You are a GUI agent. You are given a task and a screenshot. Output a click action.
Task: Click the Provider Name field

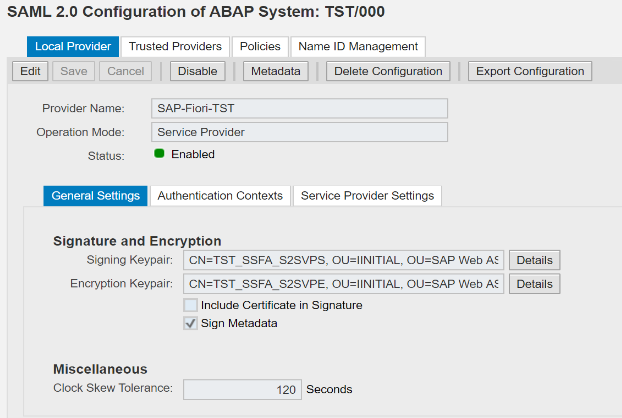click(299, 108)
